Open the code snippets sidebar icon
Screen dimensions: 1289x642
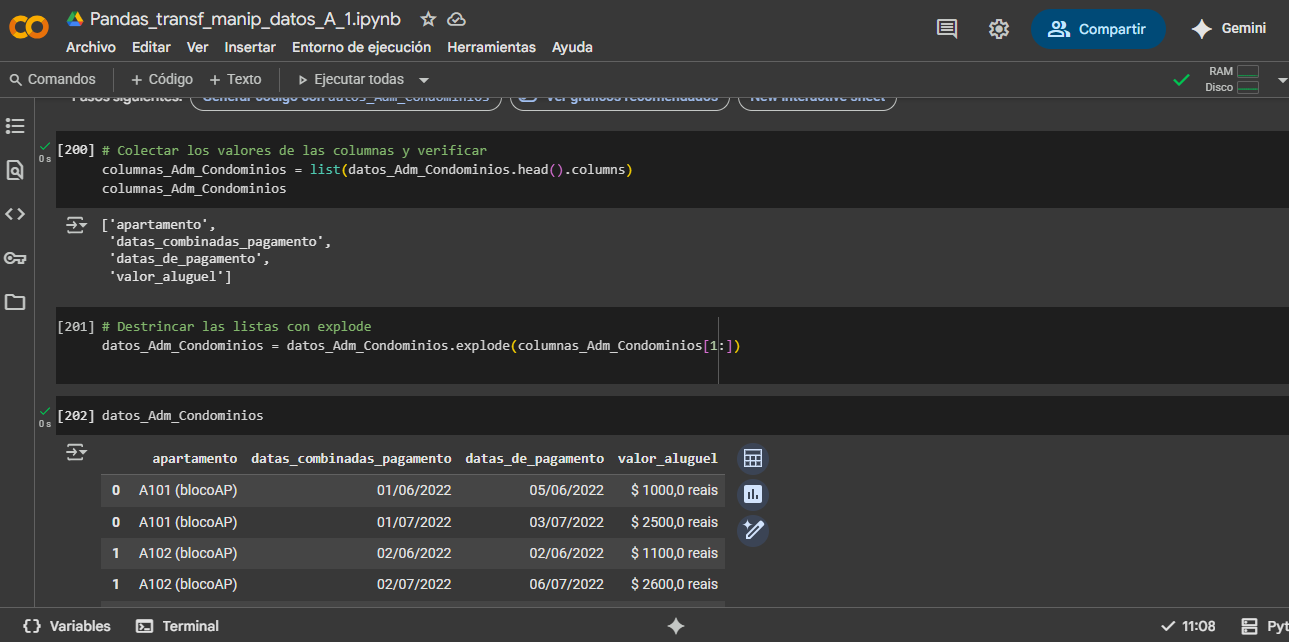(x=15, y=214)
